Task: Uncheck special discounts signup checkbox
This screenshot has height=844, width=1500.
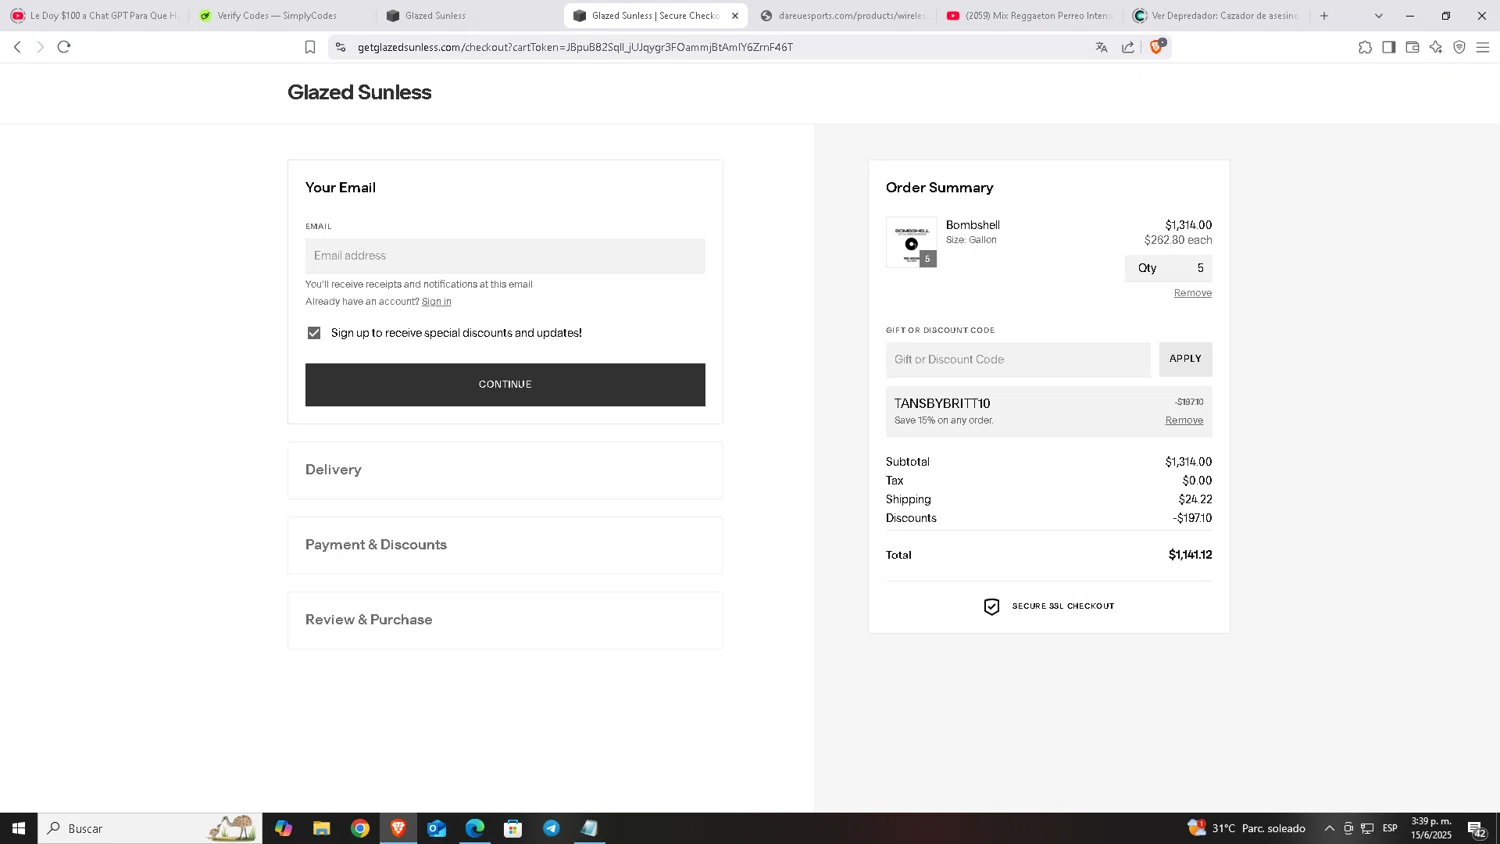Action: tap(314, 333)
